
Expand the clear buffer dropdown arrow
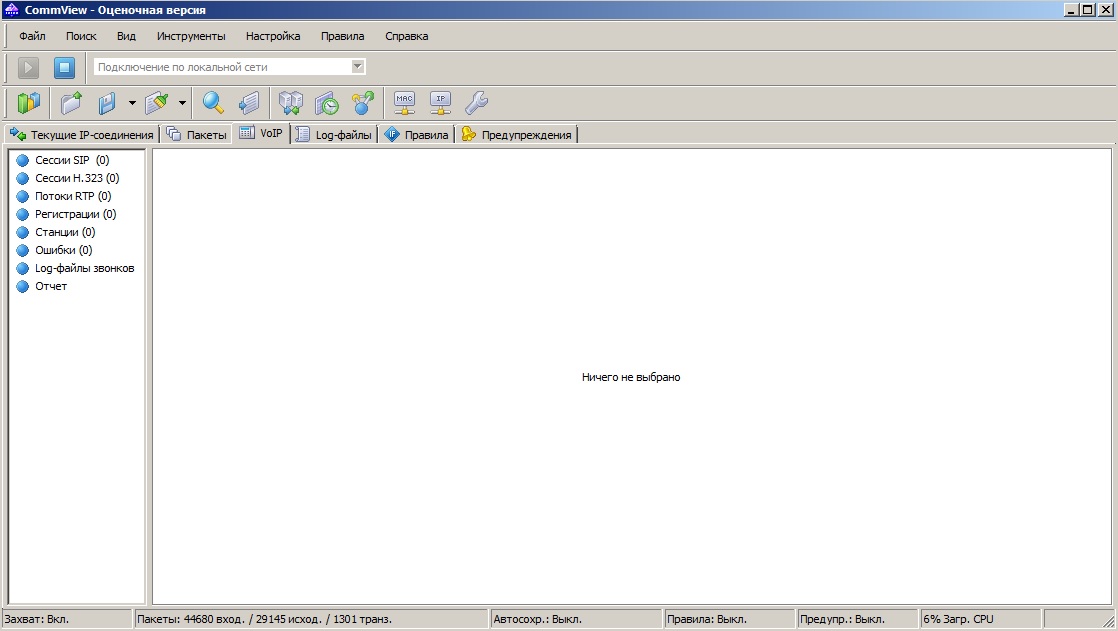click(x=183, y=103)
